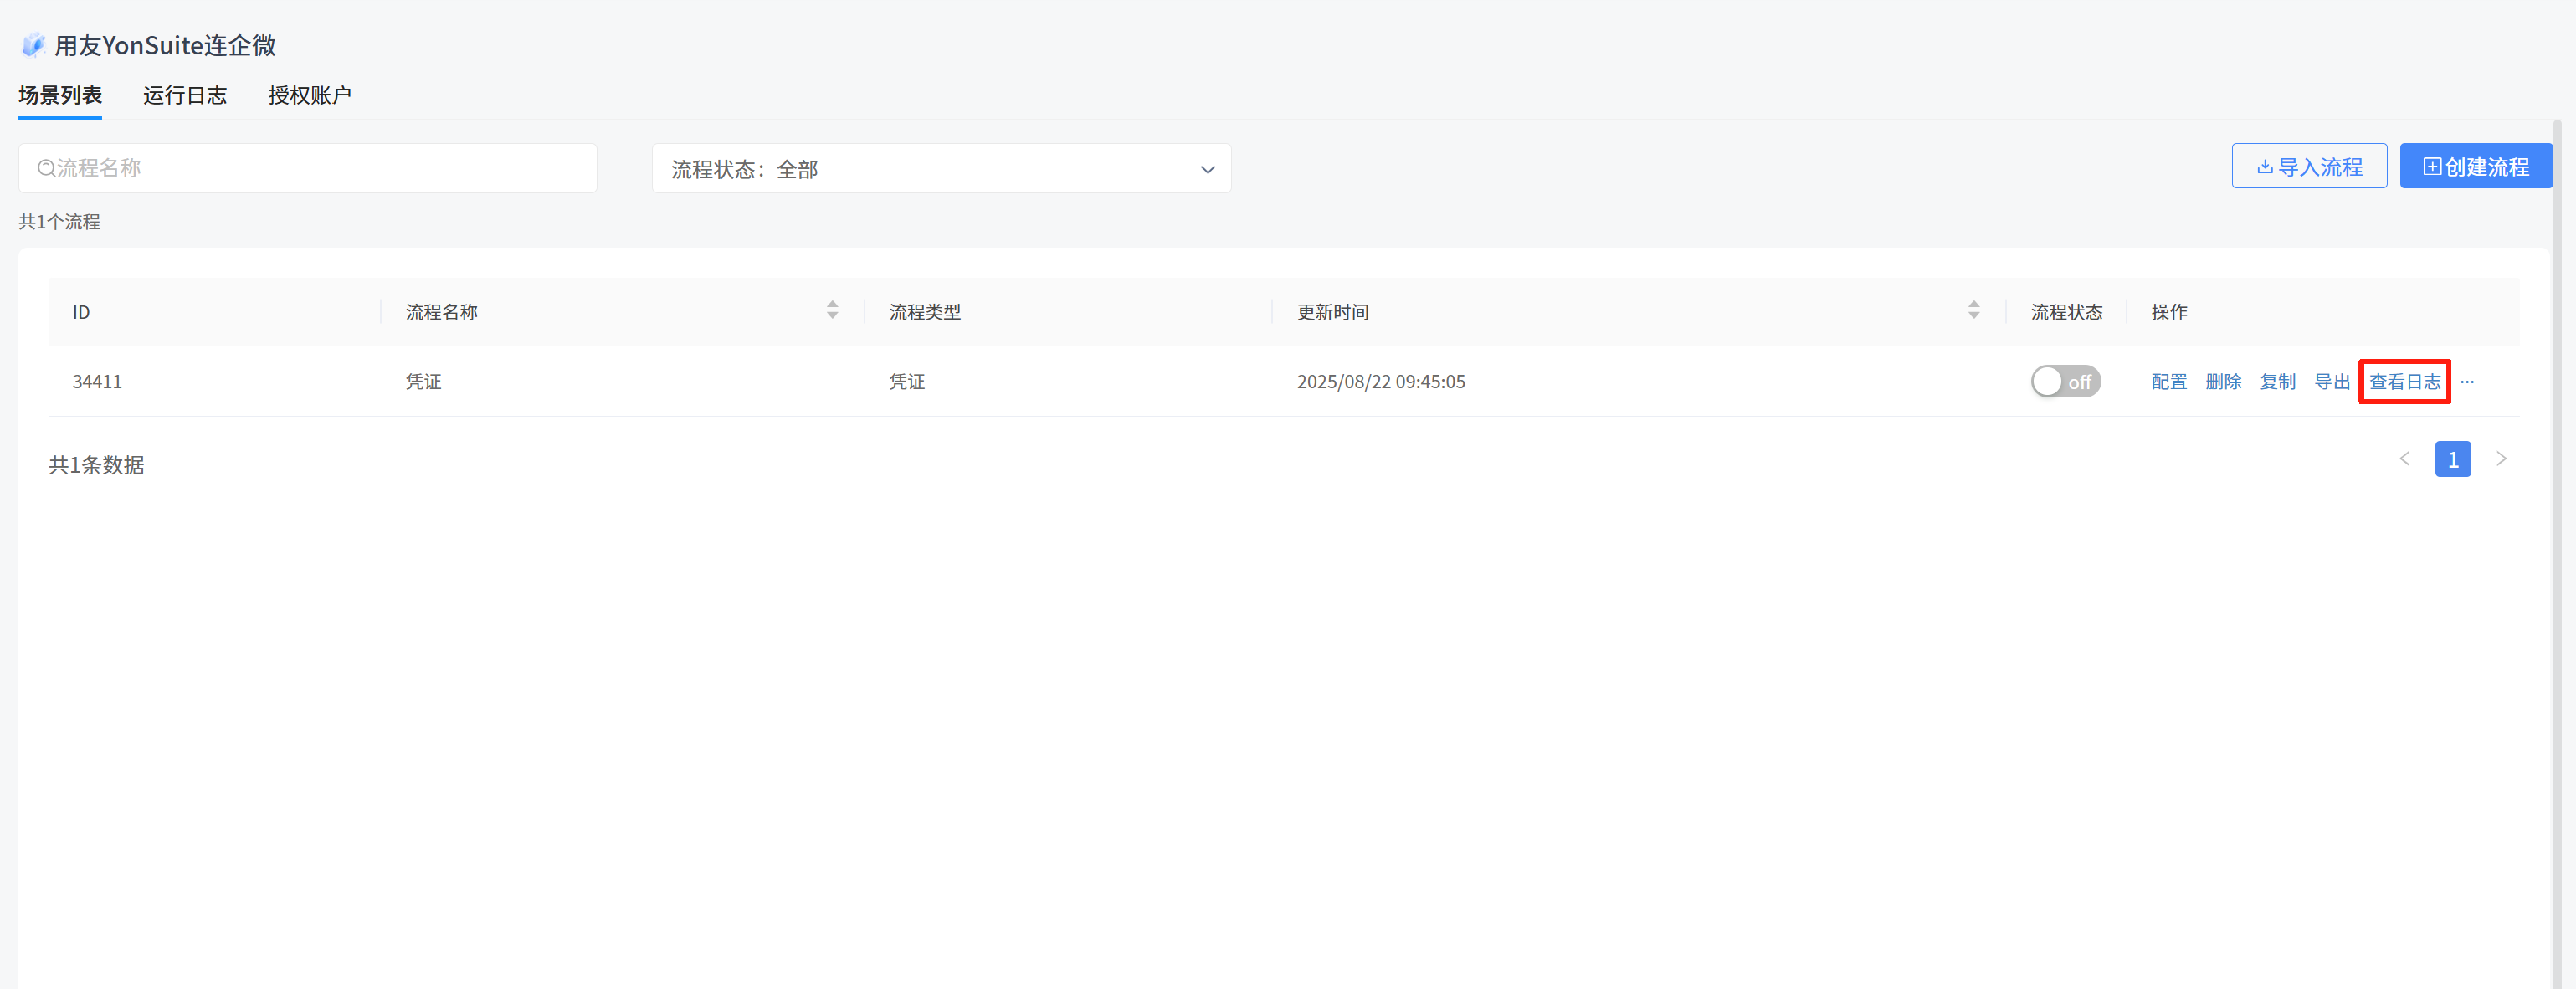This screenshot has height=989, width=2576.
Task: Click the ID column header
Action: (81, 312)
